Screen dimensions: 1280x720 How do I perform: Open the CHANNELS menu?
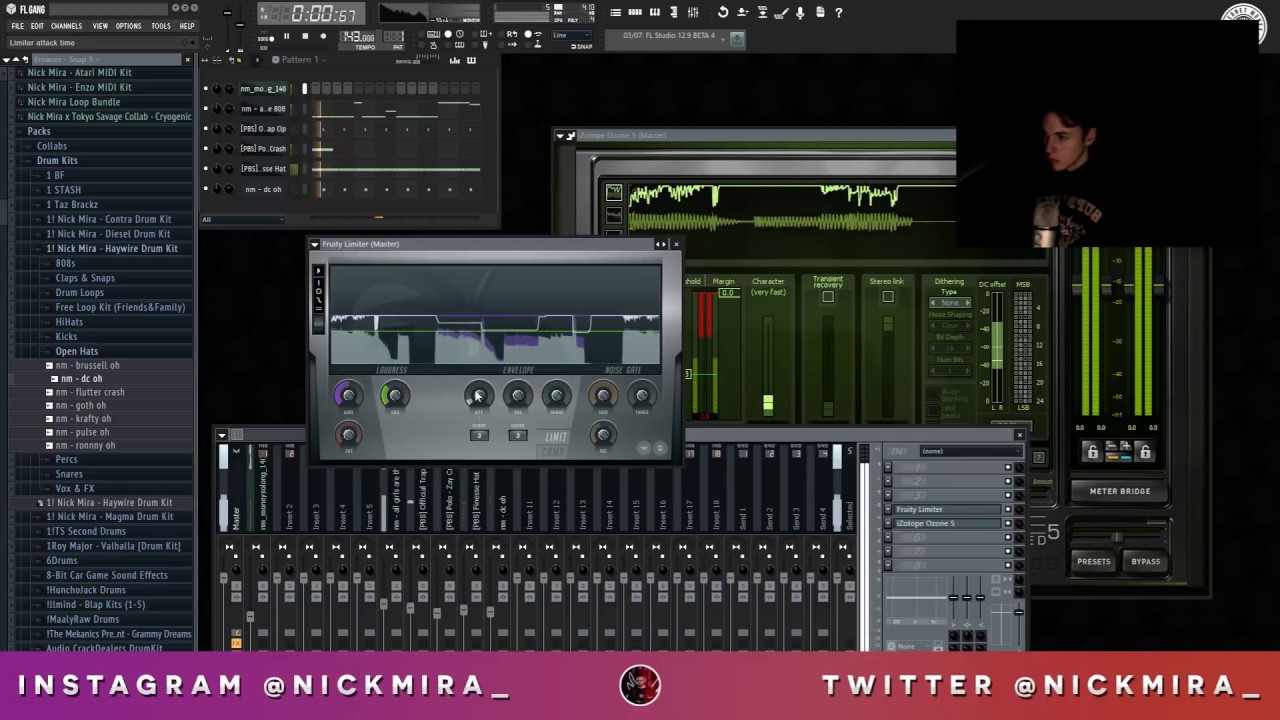(66, 26)
